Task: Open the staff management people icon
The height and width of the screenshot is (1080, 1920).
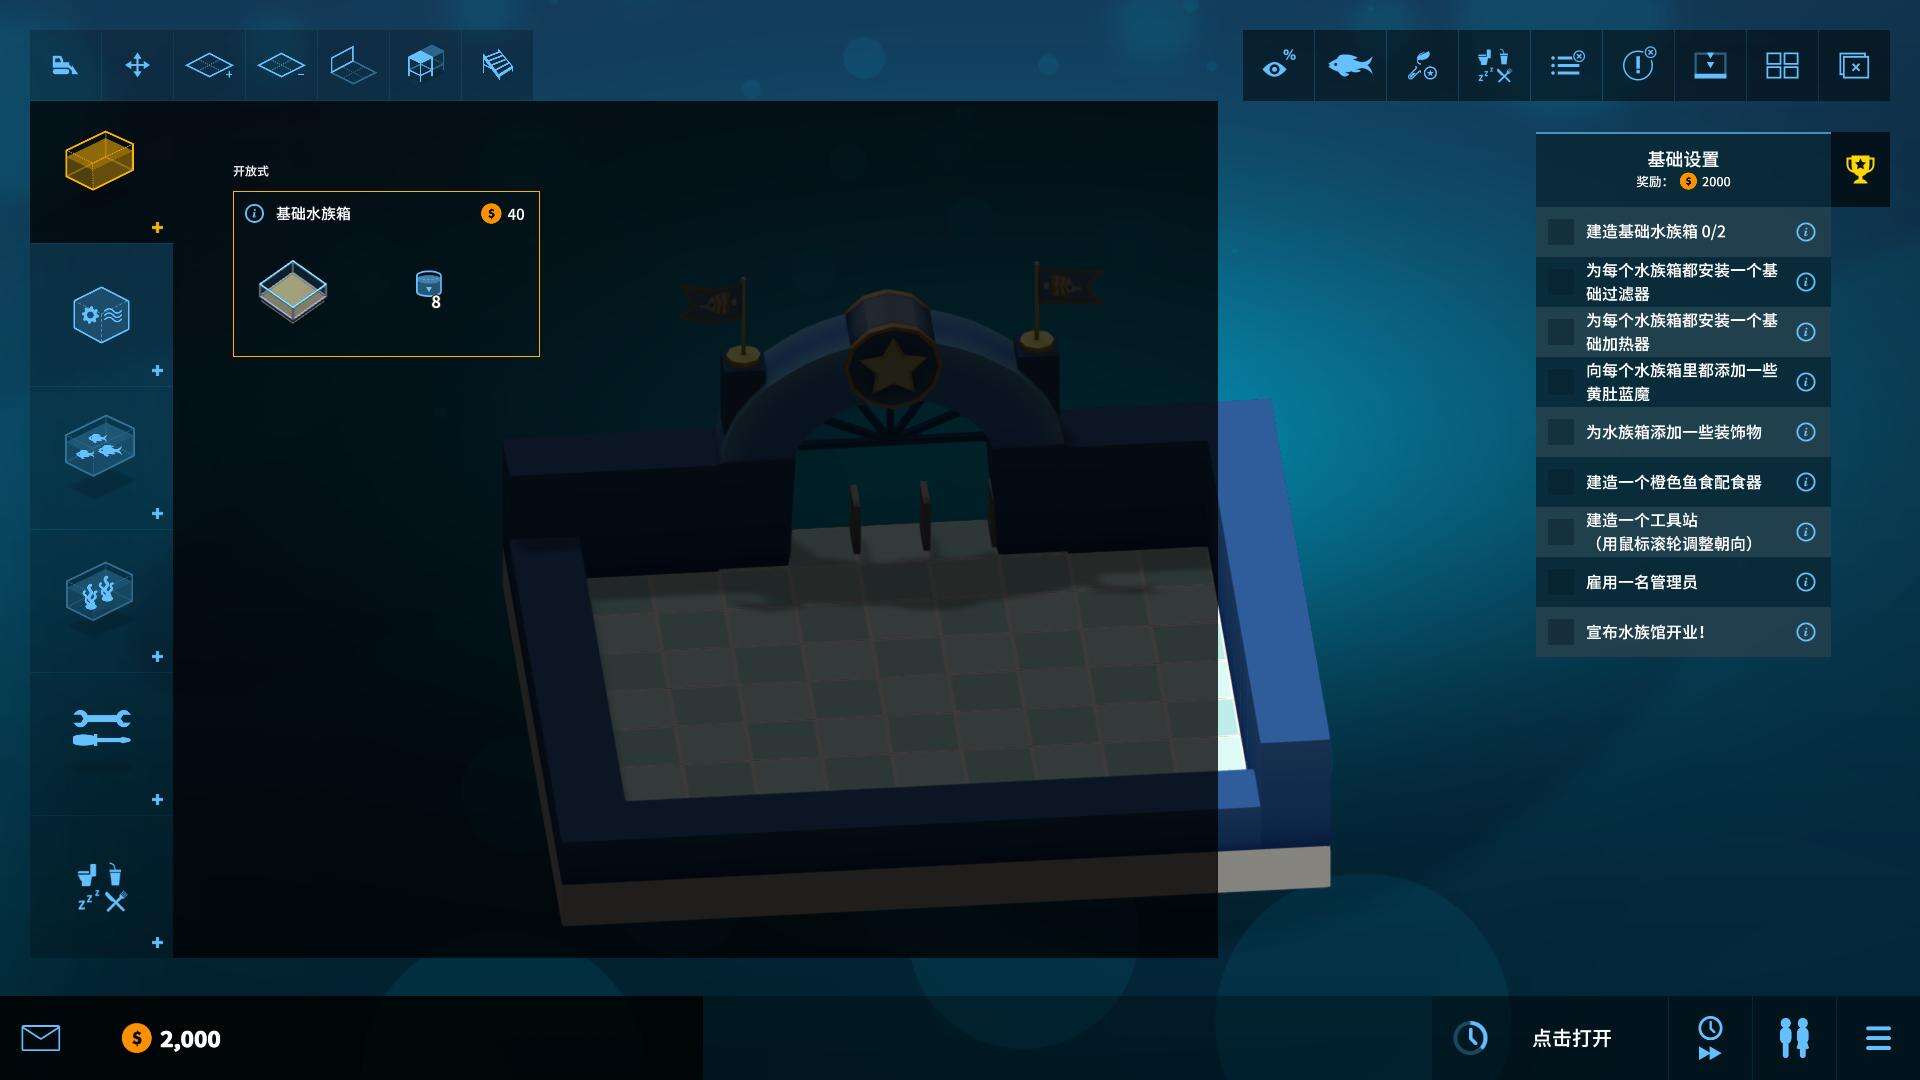Action: [1794, 1038]
